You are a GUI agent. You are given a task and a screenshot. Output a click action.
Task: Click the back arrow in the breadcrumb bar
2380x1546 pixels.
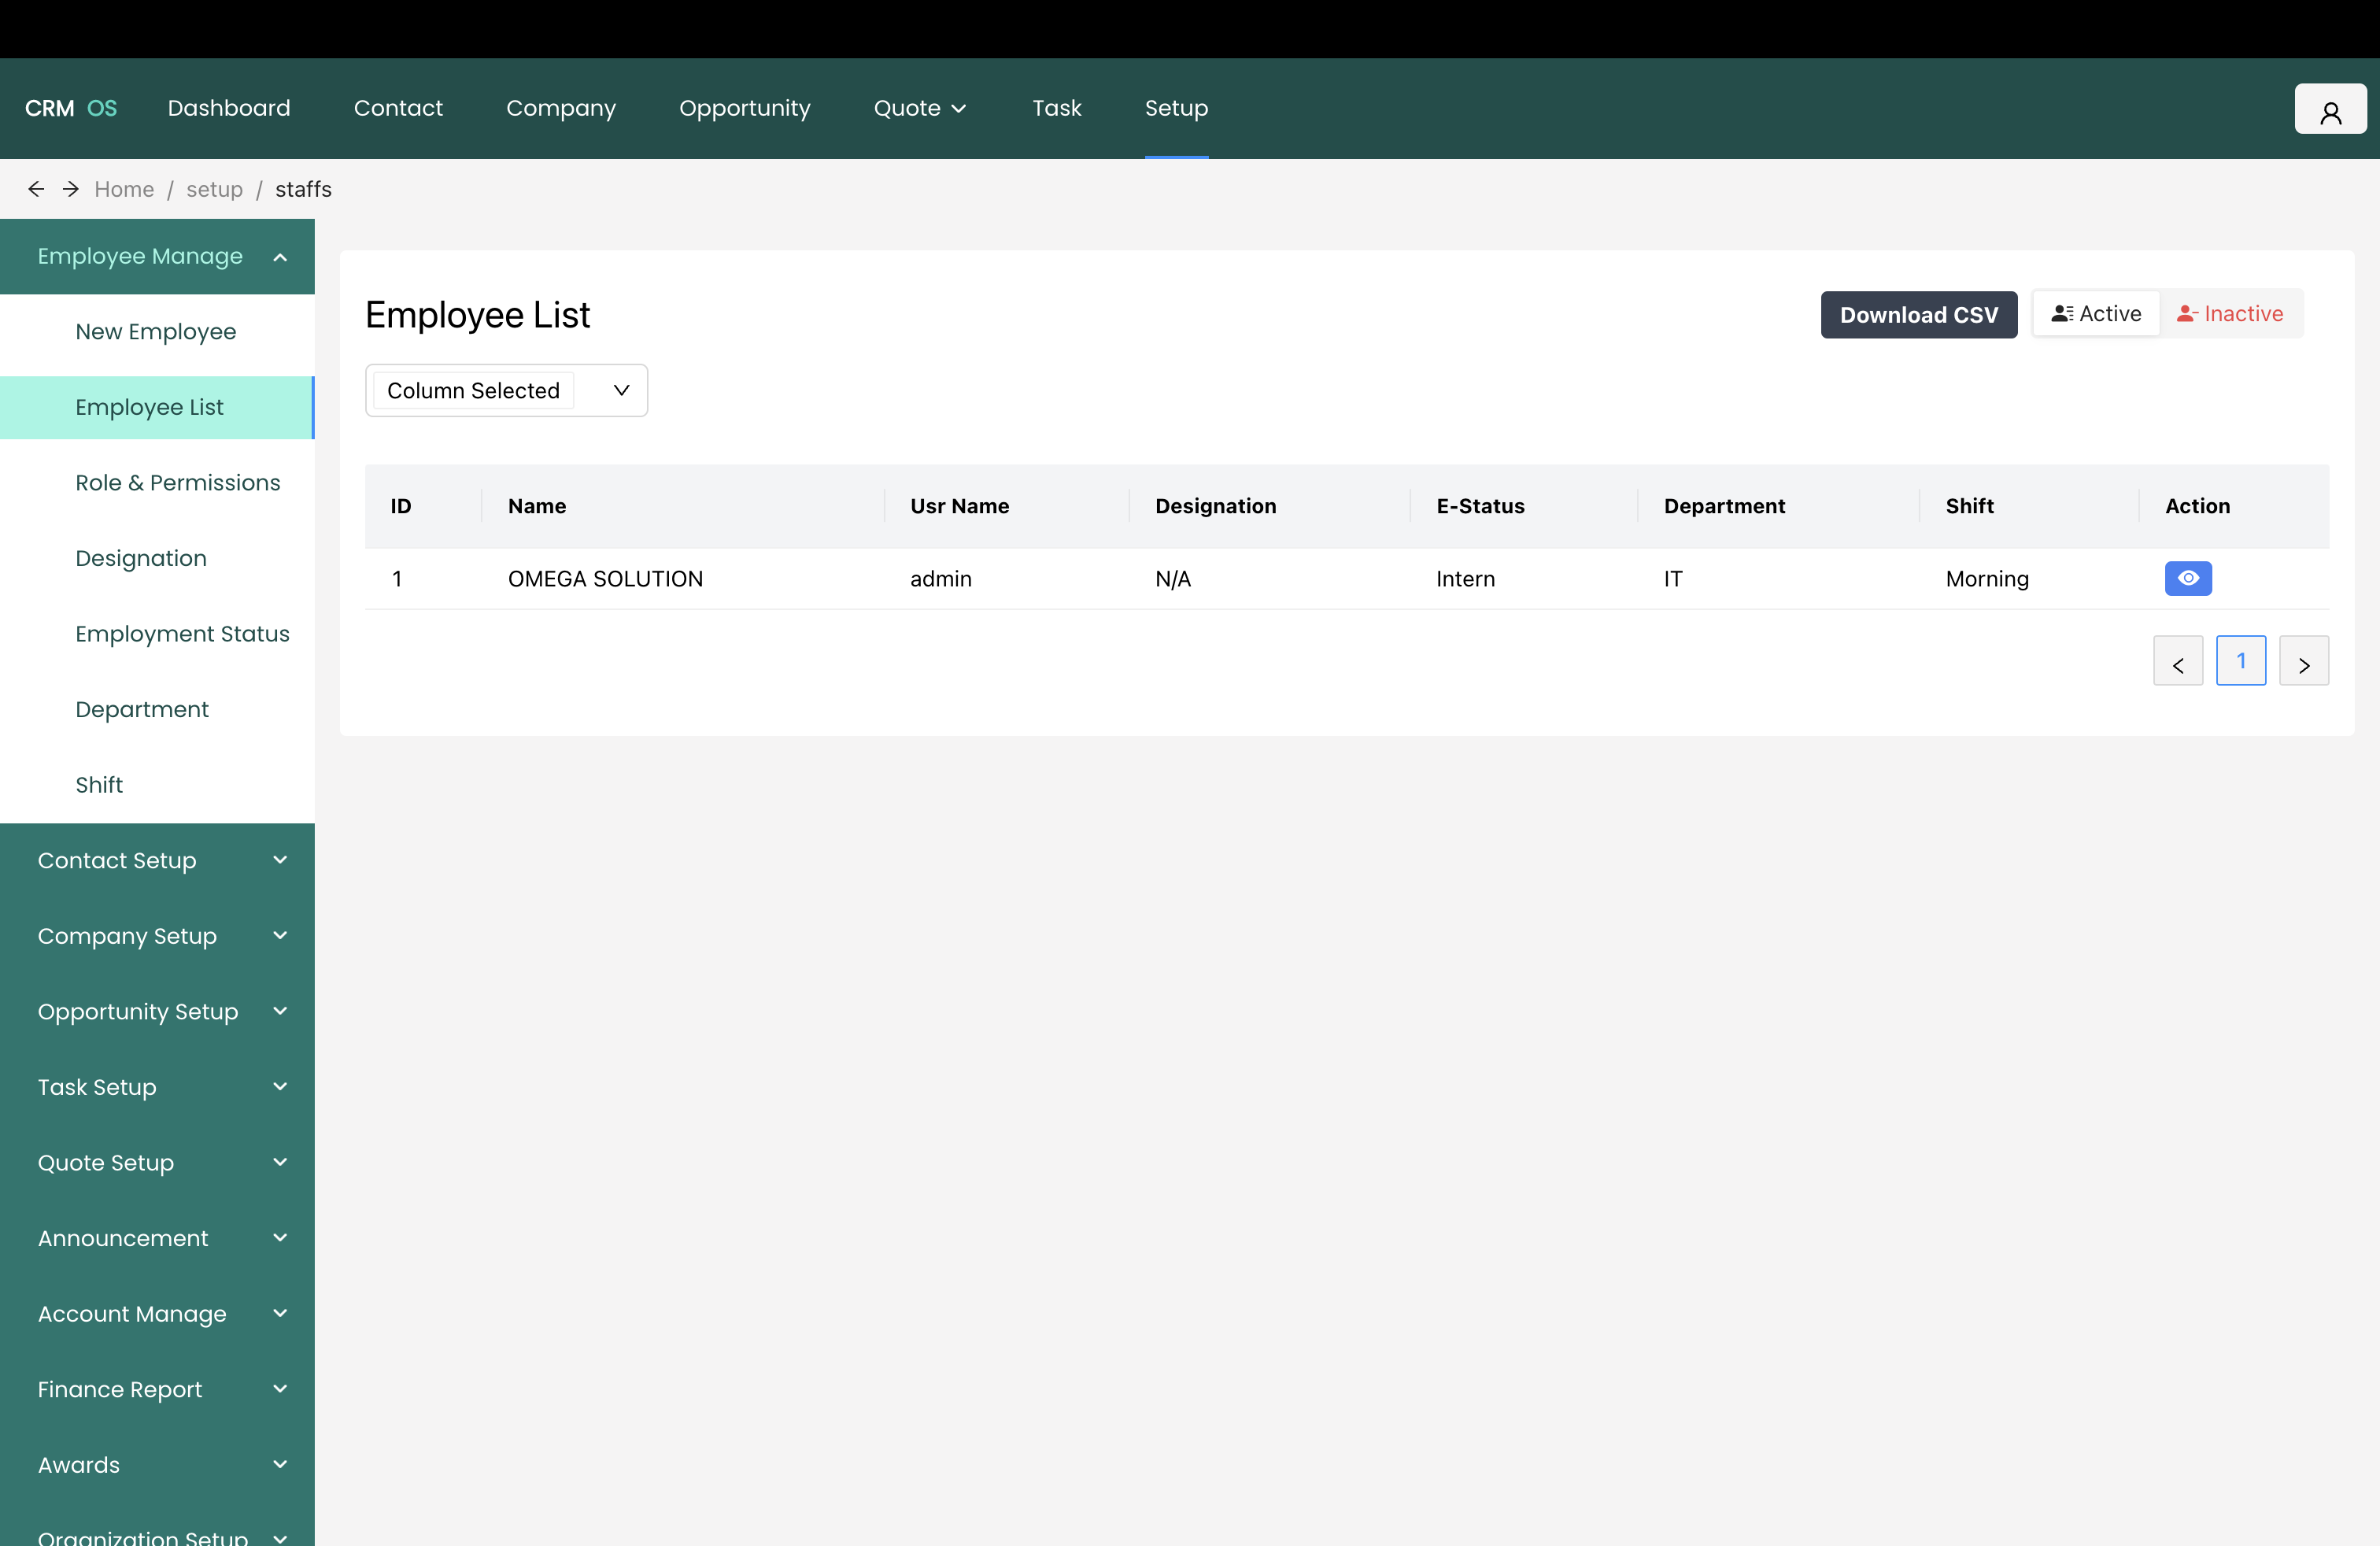(36, 188)
